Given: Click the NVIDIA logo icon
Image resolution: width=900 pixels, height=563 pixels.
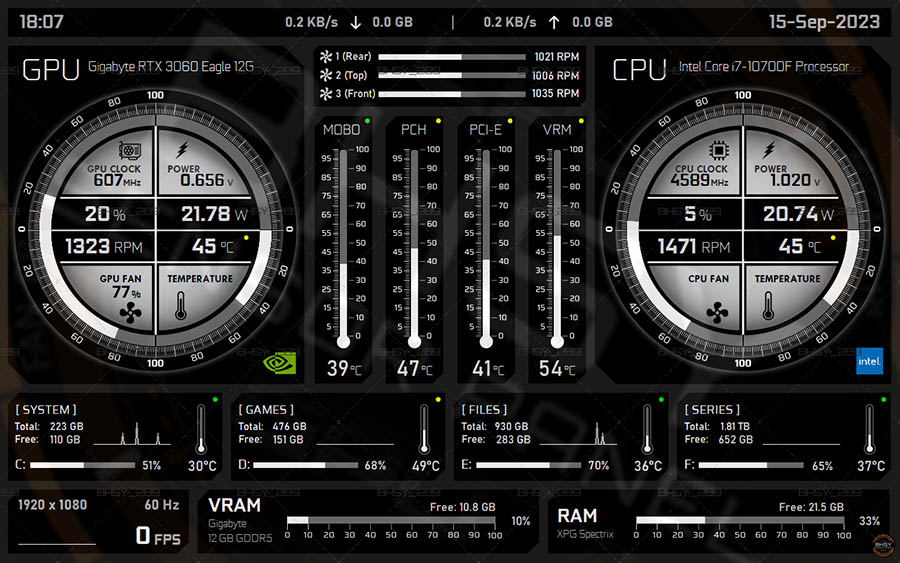Looking at the screenshot, I should point(280,363).
